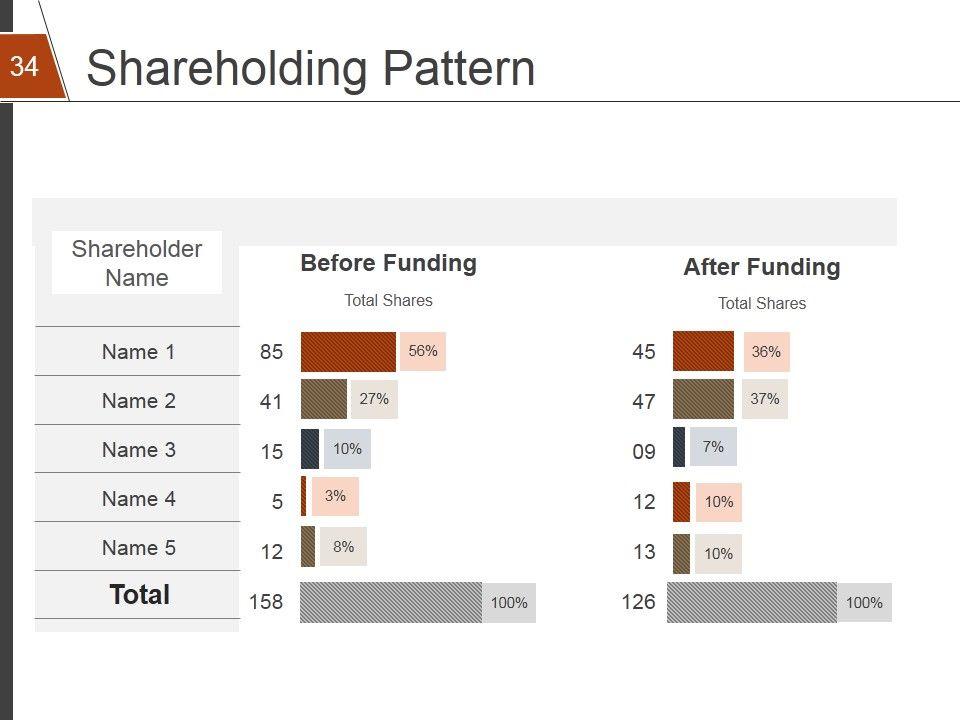Click the 27% percentage label

374,399
